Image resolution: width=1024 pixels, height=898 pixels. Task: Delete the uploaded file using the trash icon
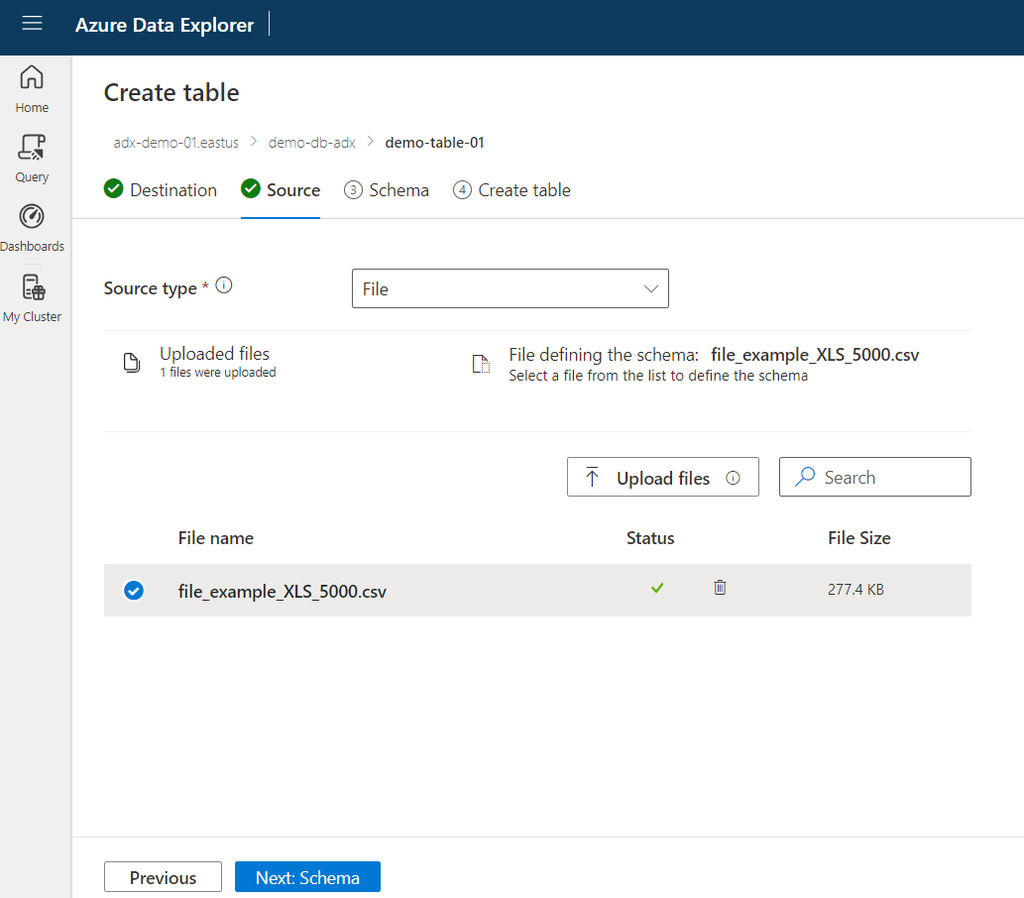click(x=719, y=588)
